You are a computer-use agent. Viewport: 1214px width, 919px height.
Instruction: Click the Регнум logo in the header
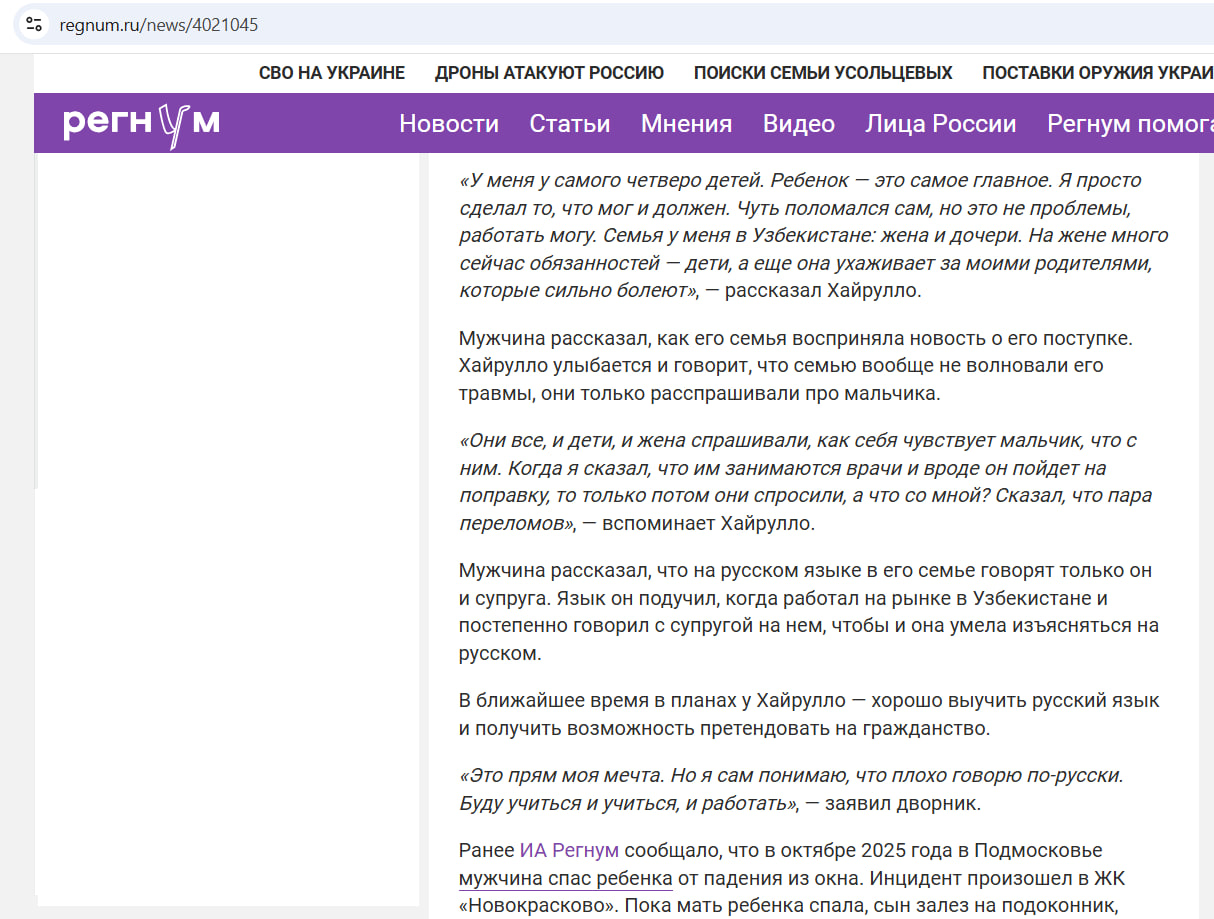pyautogui.click(x=141, y=124)
